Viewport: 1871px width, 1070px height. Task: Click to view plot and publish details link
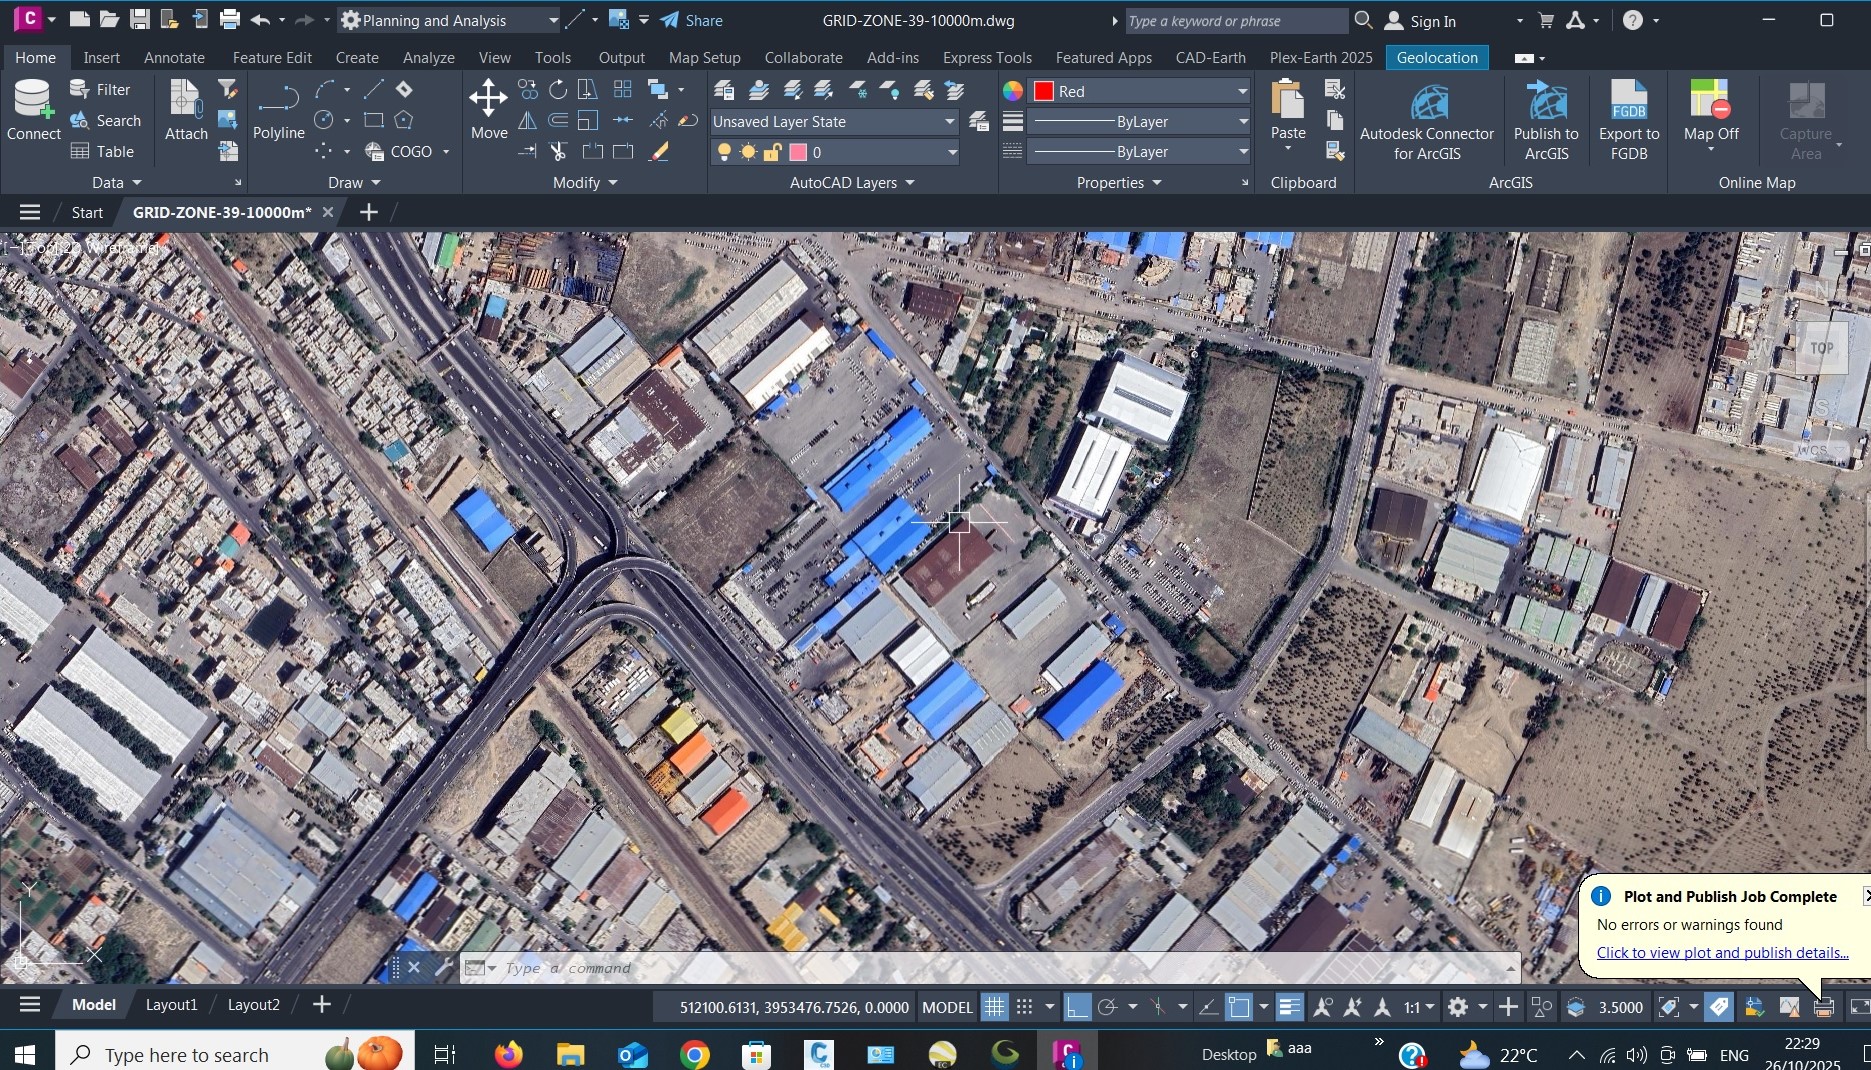click(1722, 953)
